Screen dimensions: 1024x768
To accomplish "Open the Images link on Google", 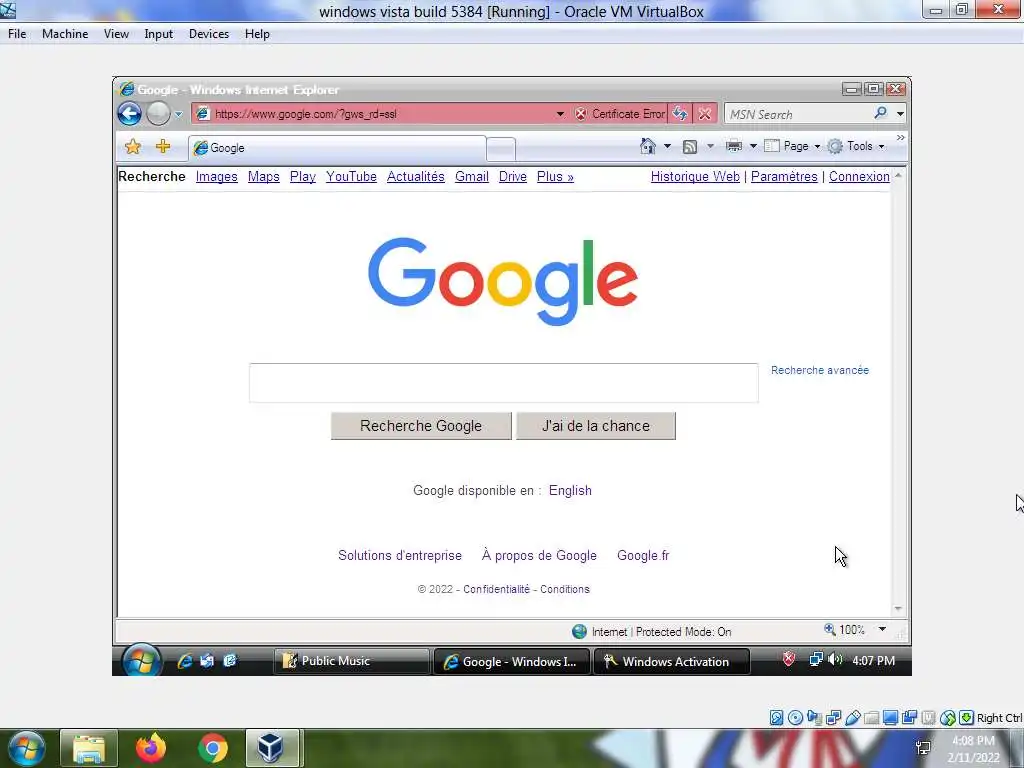I will pos(216,177).
